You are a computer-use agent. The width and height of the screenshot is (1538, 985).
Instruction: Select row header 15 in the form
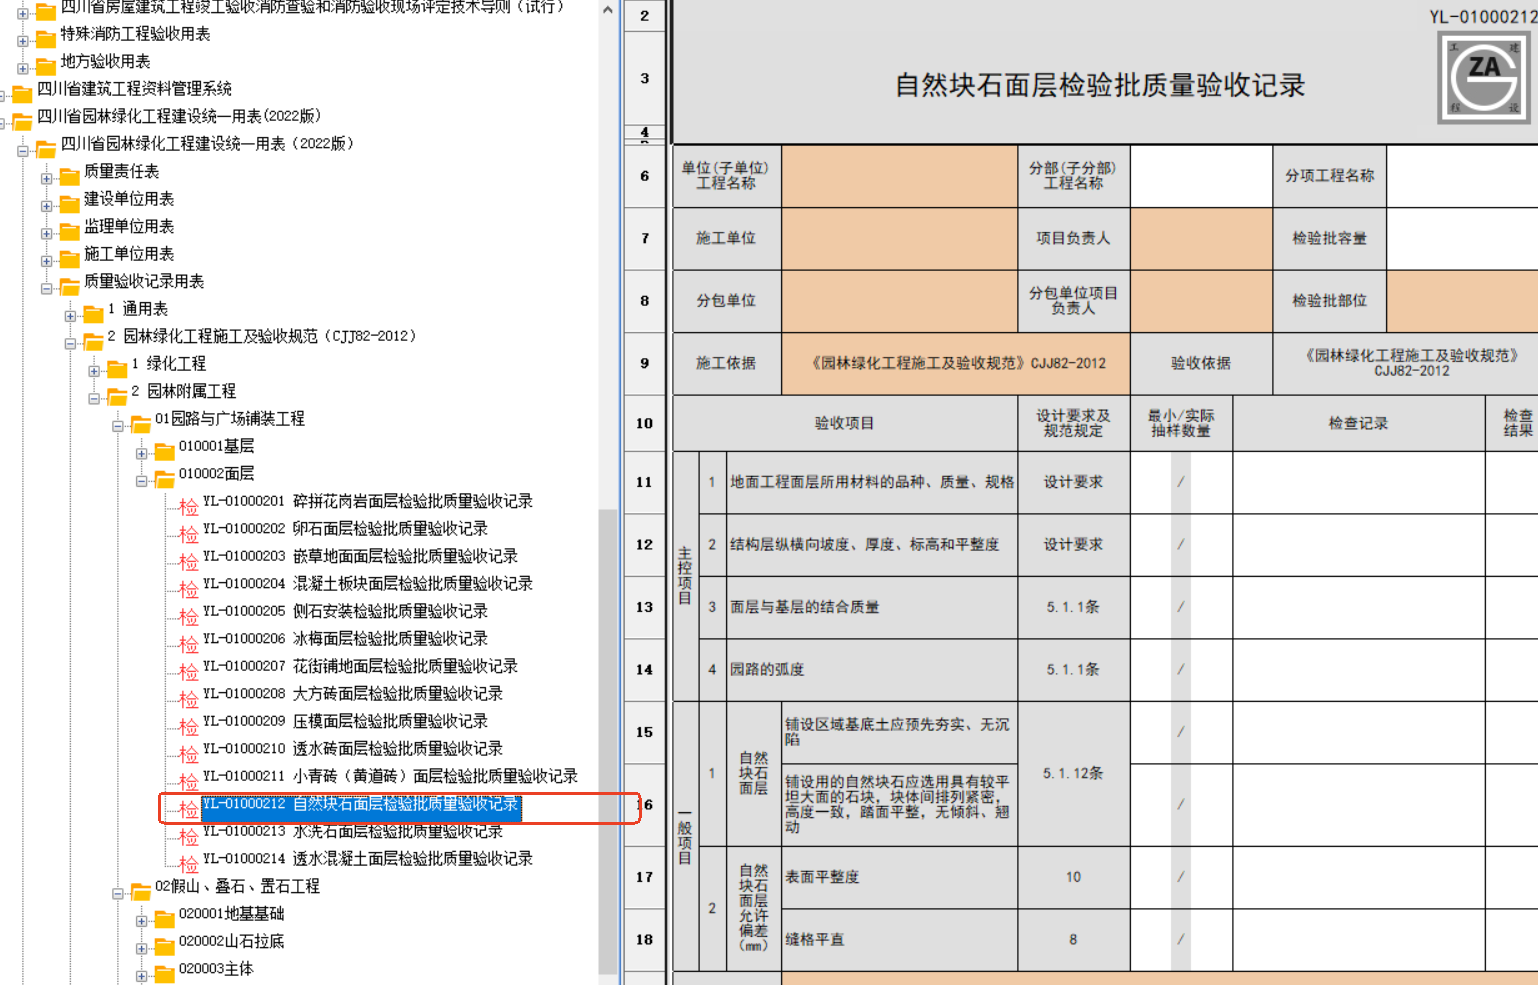(x=644, y=732)
